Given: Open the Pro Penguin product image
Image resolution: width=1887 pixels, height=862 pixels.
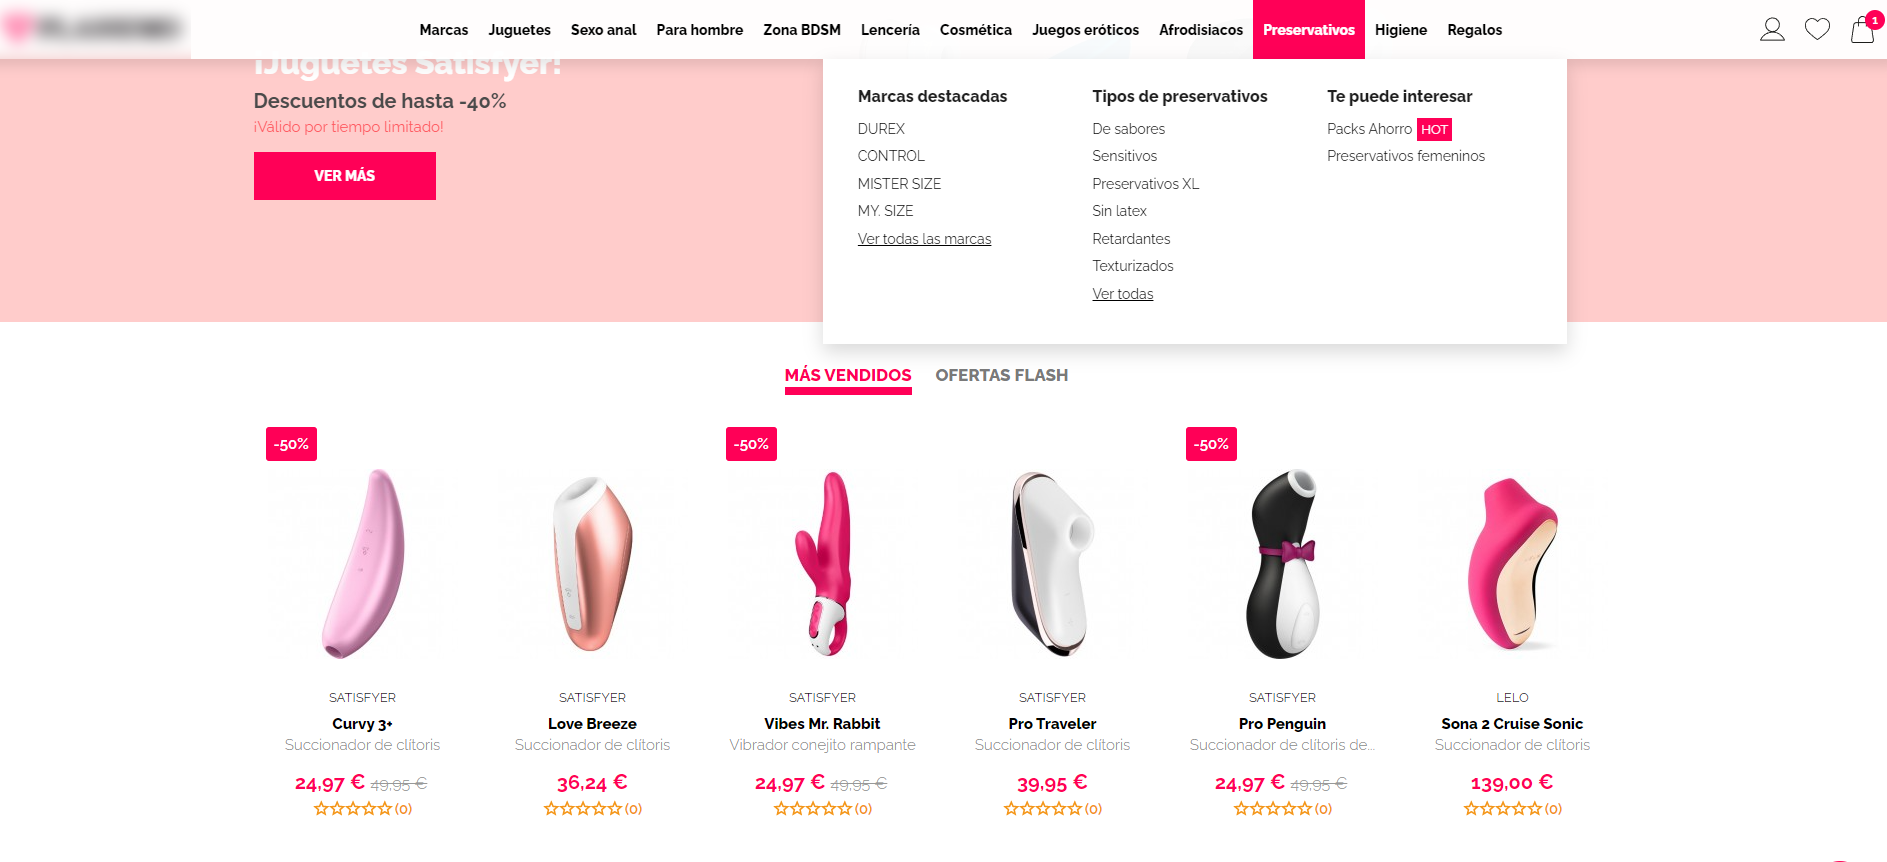Looking at the screenshot, I should click(1282, 563).
